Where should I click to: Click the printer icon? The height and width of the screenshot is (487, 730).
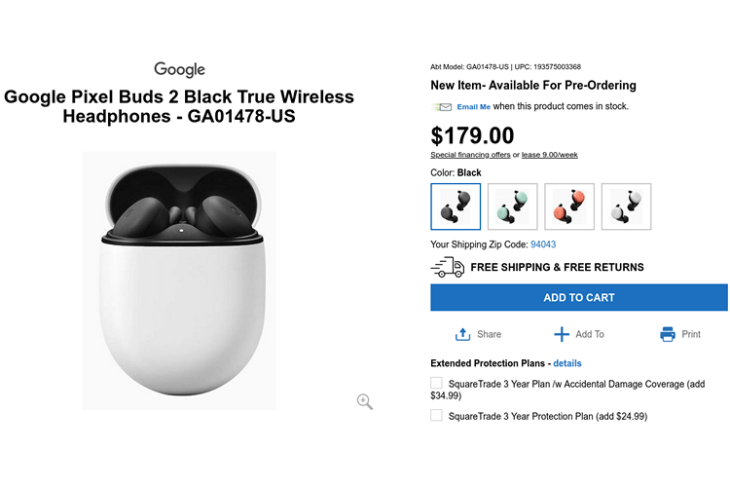(668, 334)
